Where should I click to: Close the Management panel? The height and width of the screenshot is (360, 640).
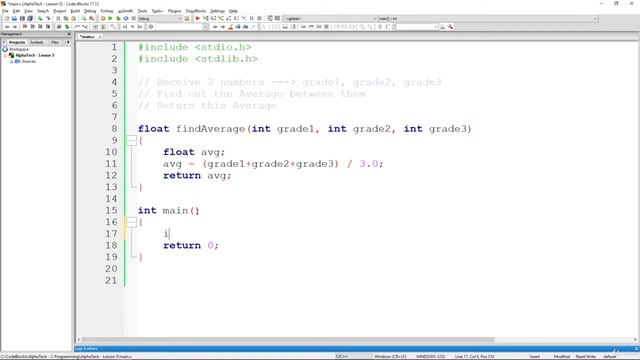[69, 34]
